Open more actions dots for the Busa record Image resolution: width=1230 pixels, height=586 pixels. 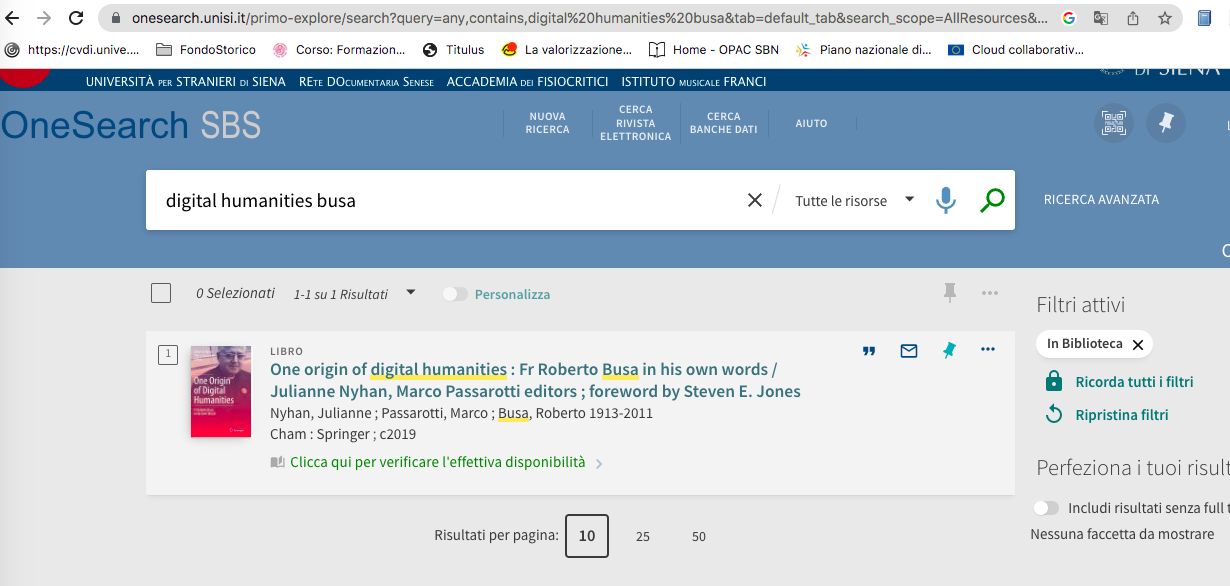point(988,350)
